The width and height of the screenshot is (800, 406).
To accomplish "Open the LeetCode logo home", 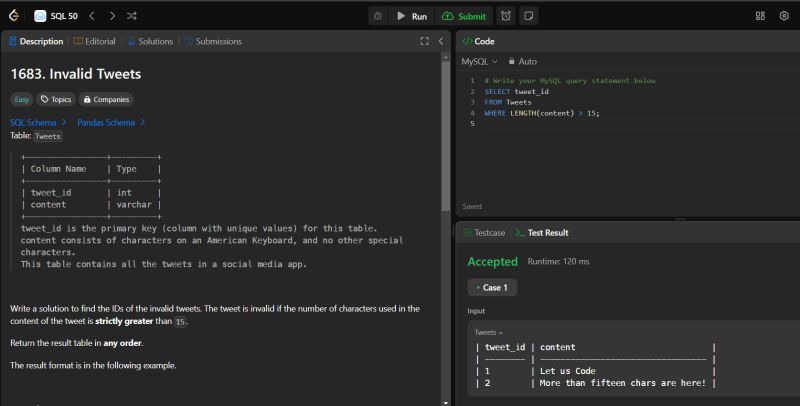I will click(x=14, y=16).
